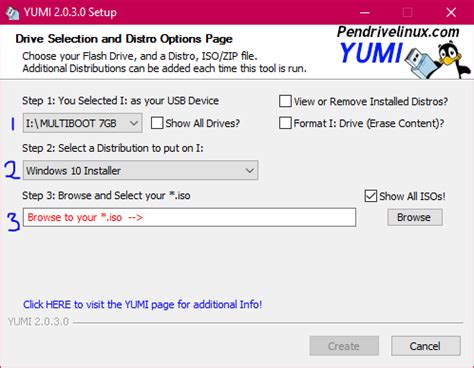Click 'Choose your Flash Drive' description line
Screen dimensions: 474x368
pos(140,56)
